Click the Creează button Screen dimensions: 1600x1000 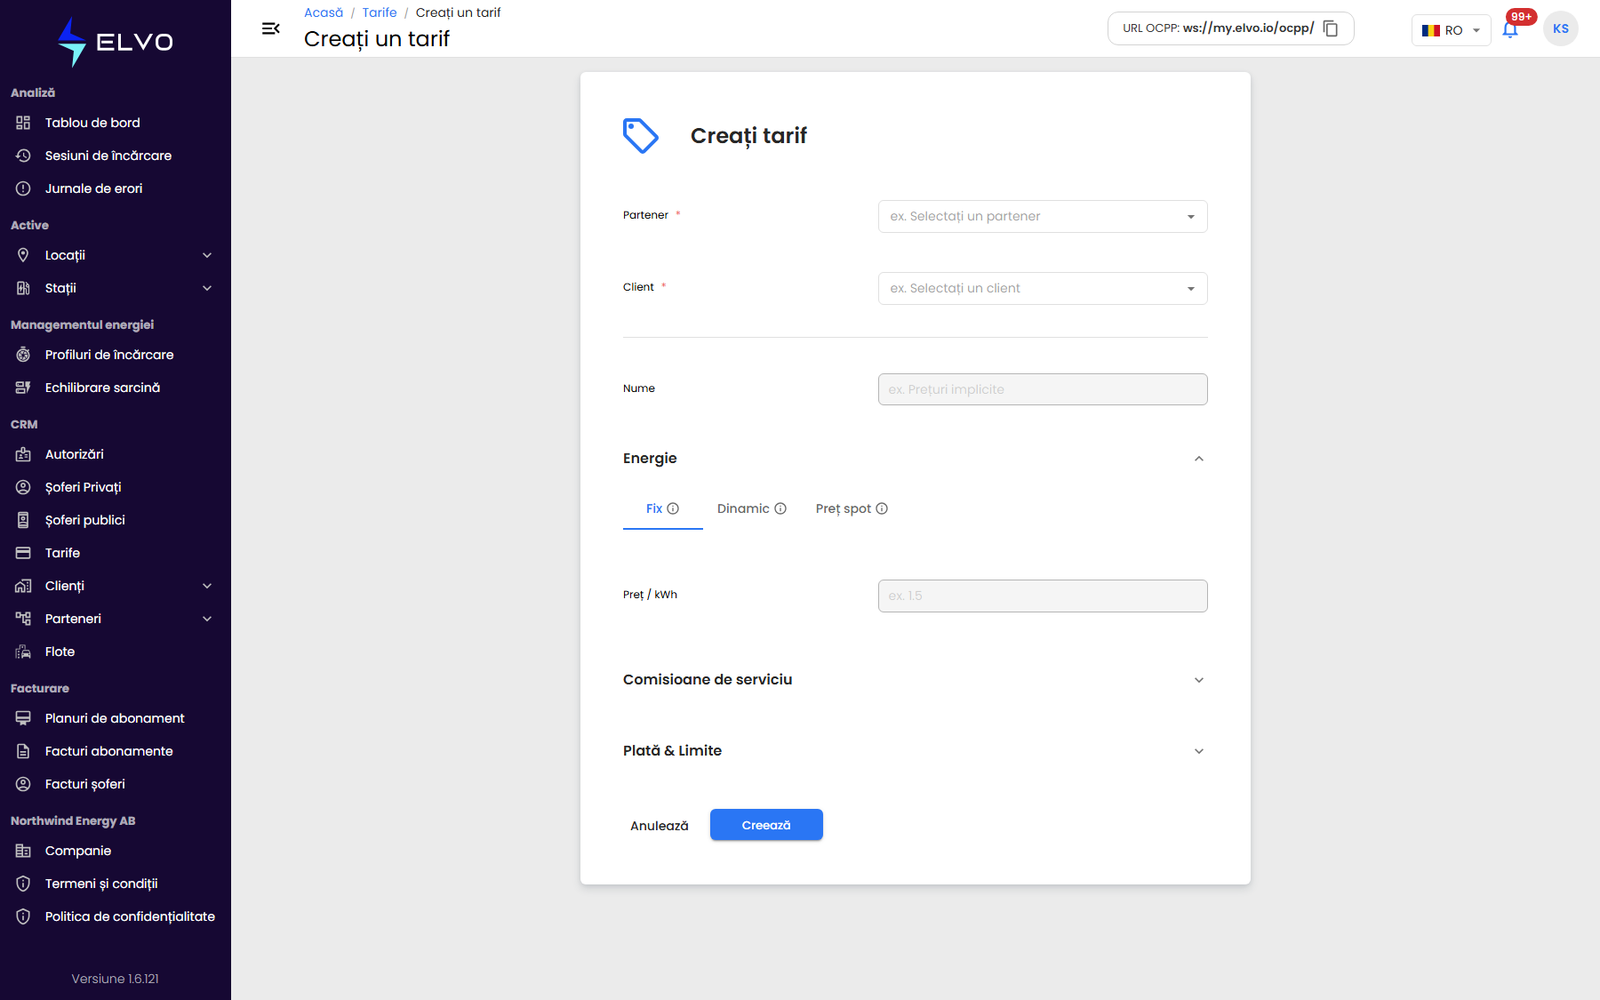pos(766,825)
